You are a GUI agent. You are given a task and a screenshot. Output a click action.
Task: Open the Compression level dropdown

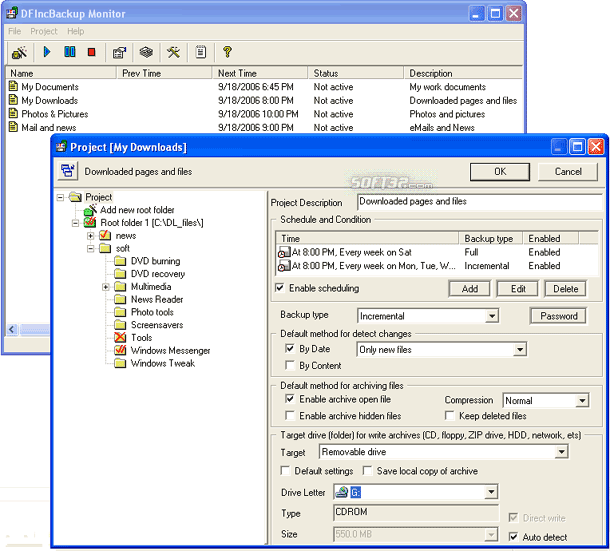coord(582,400)
